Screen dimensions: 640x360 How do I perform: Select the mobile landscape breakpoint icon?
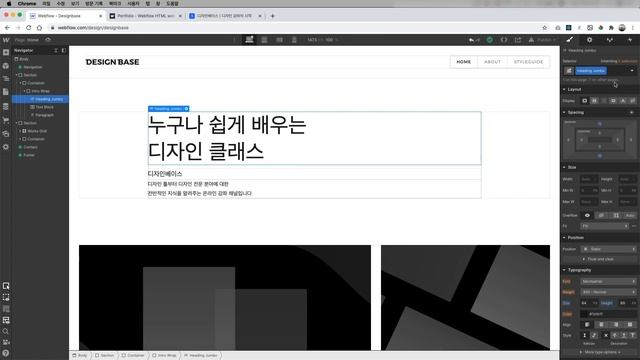(x=279, y=40)
